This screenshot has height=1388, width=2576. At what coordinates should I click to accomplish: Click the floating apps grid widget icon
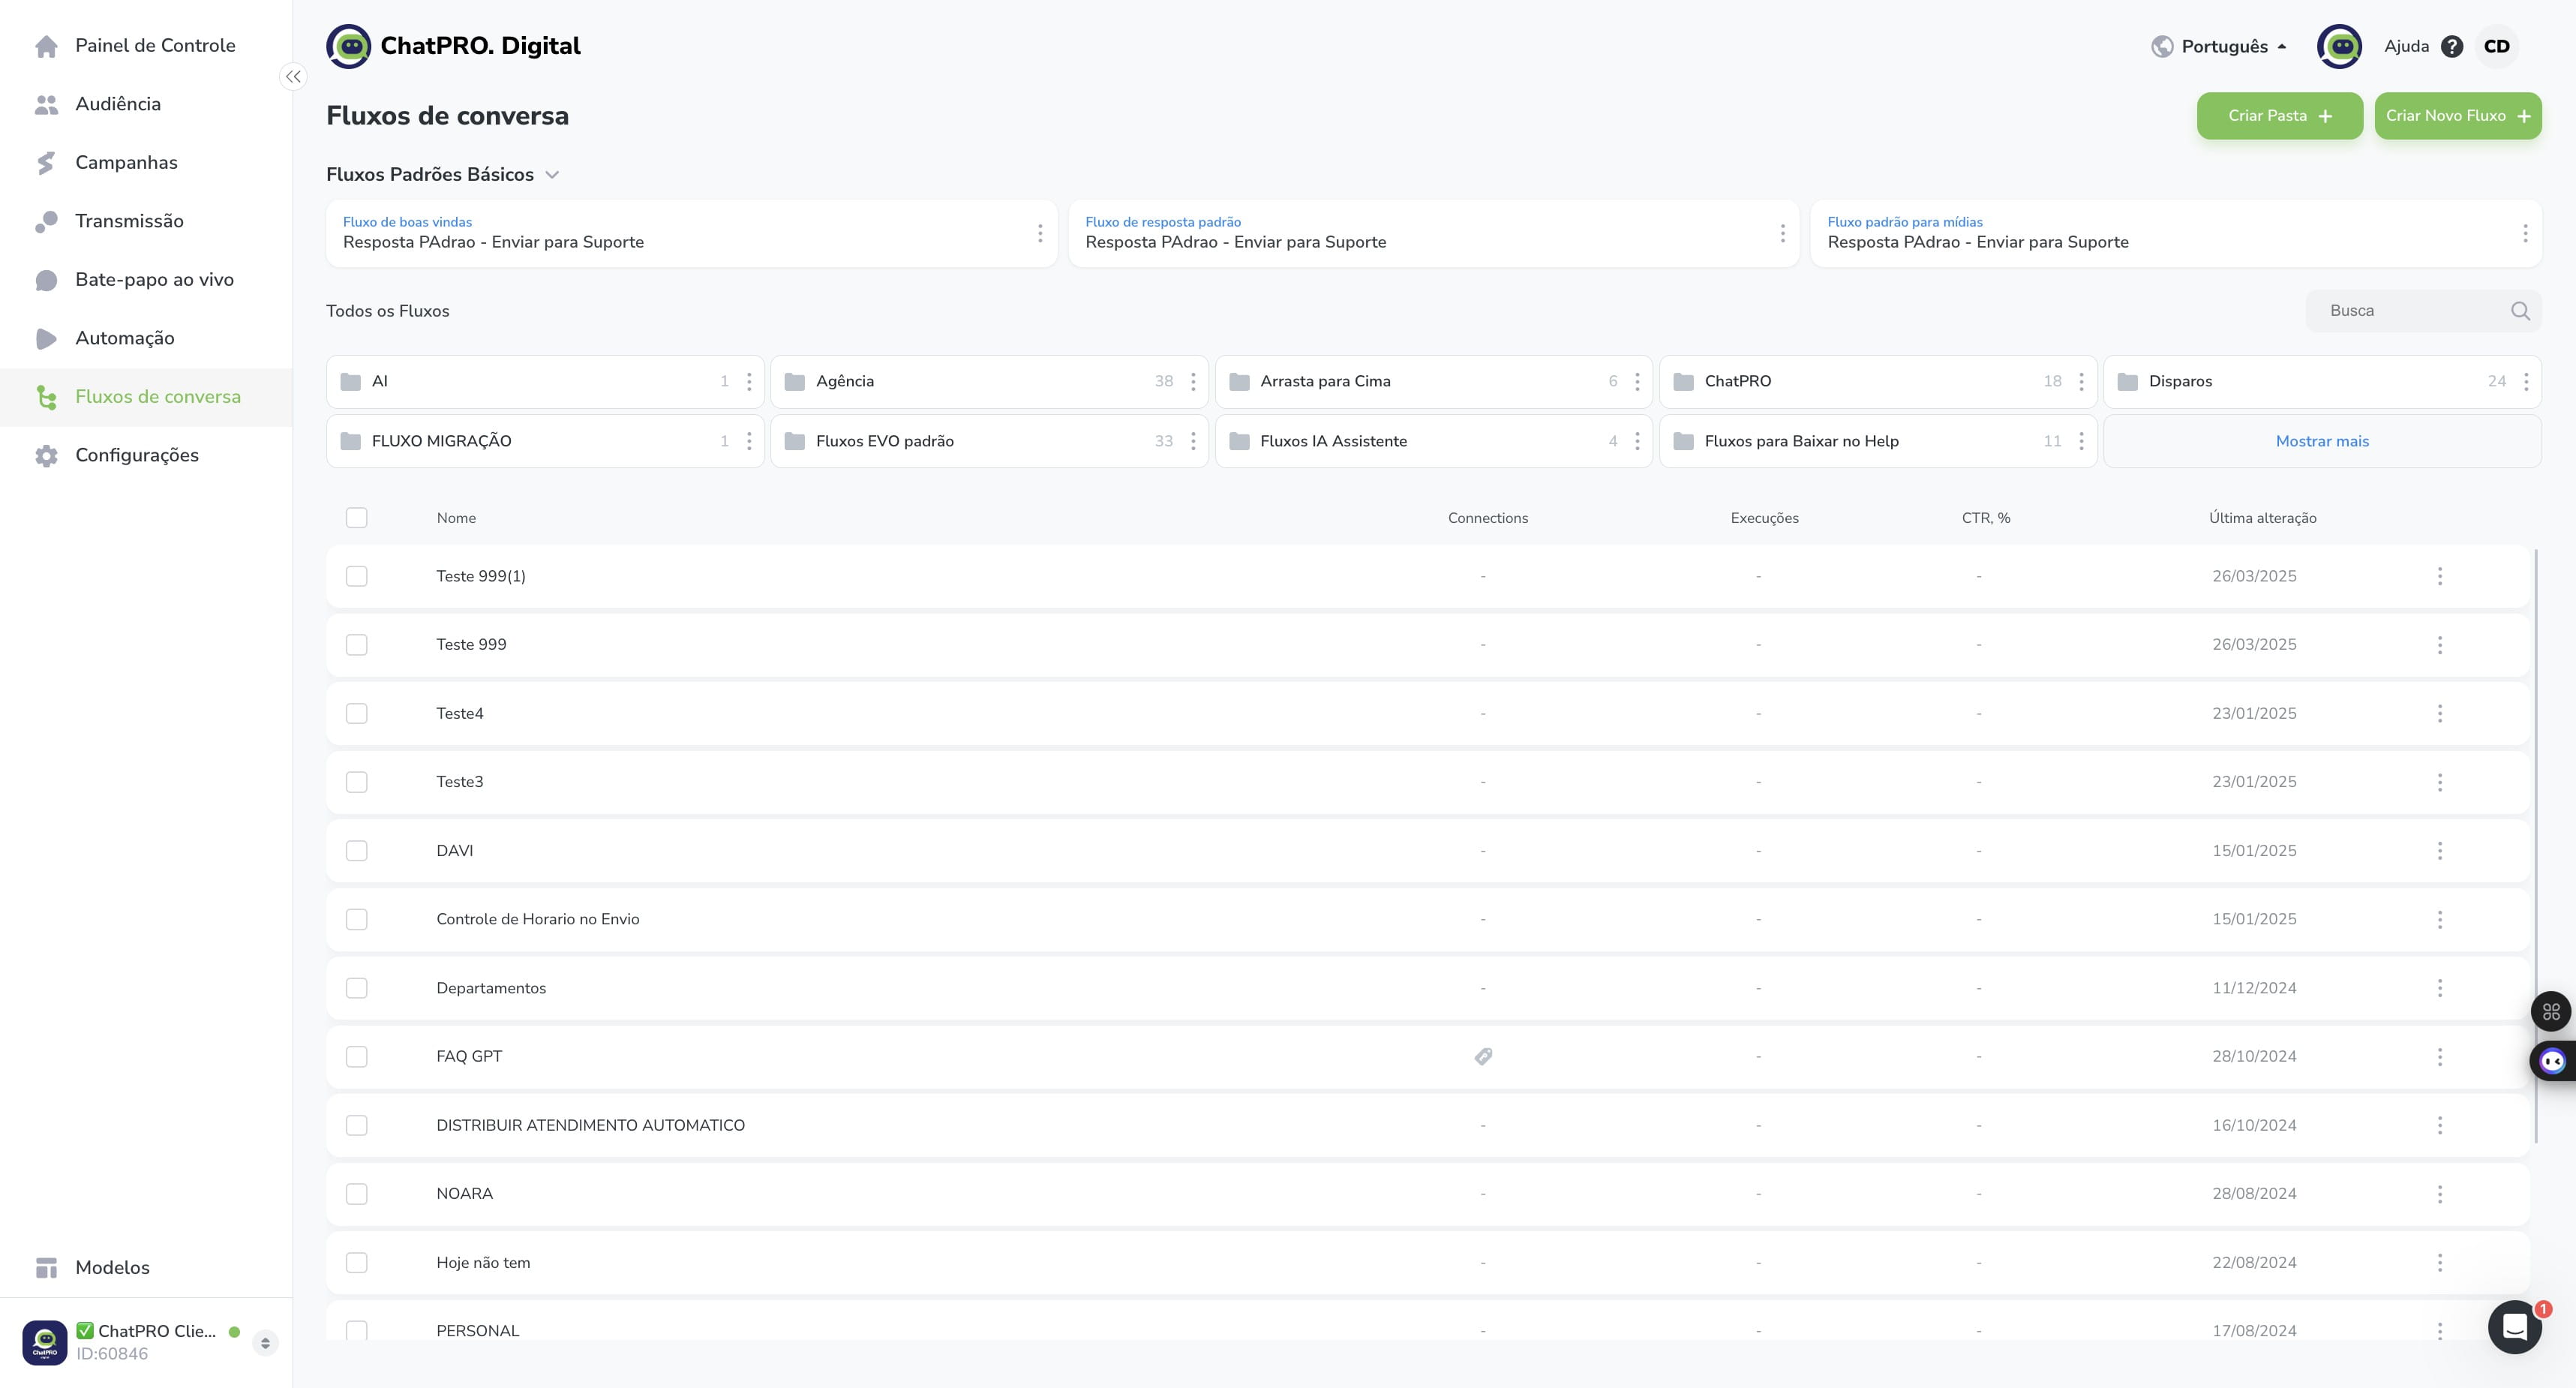[2551, 1011]
